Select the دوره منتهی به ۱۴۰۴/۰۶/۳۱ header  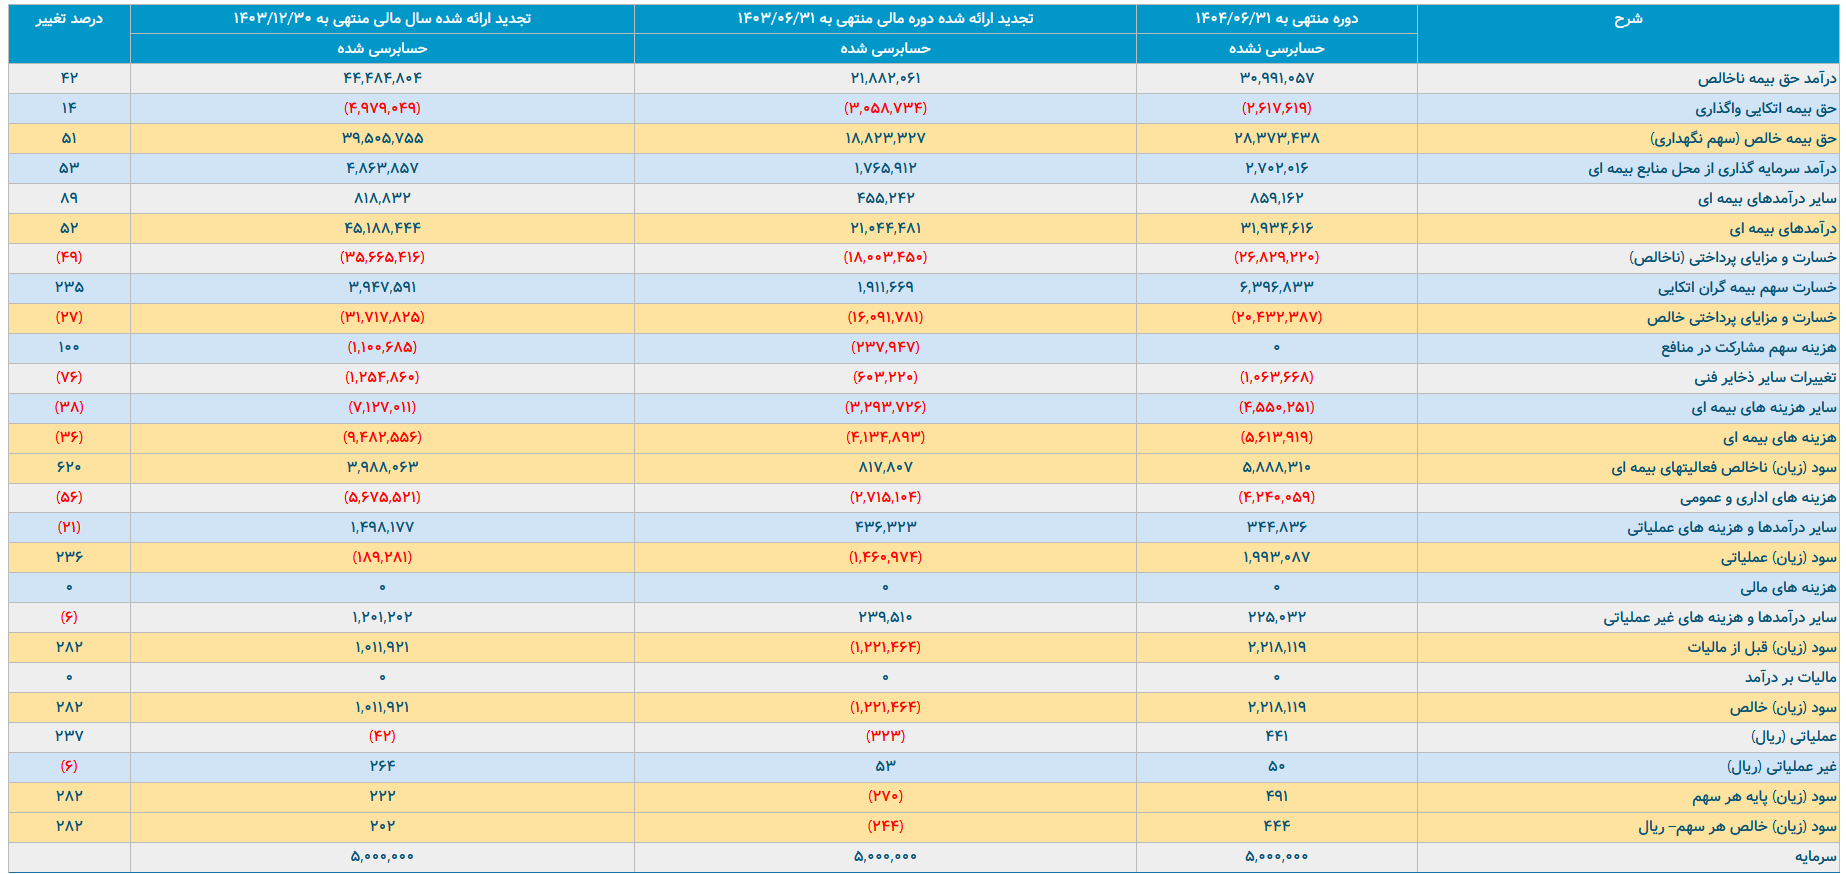[x=1276, y=19]
